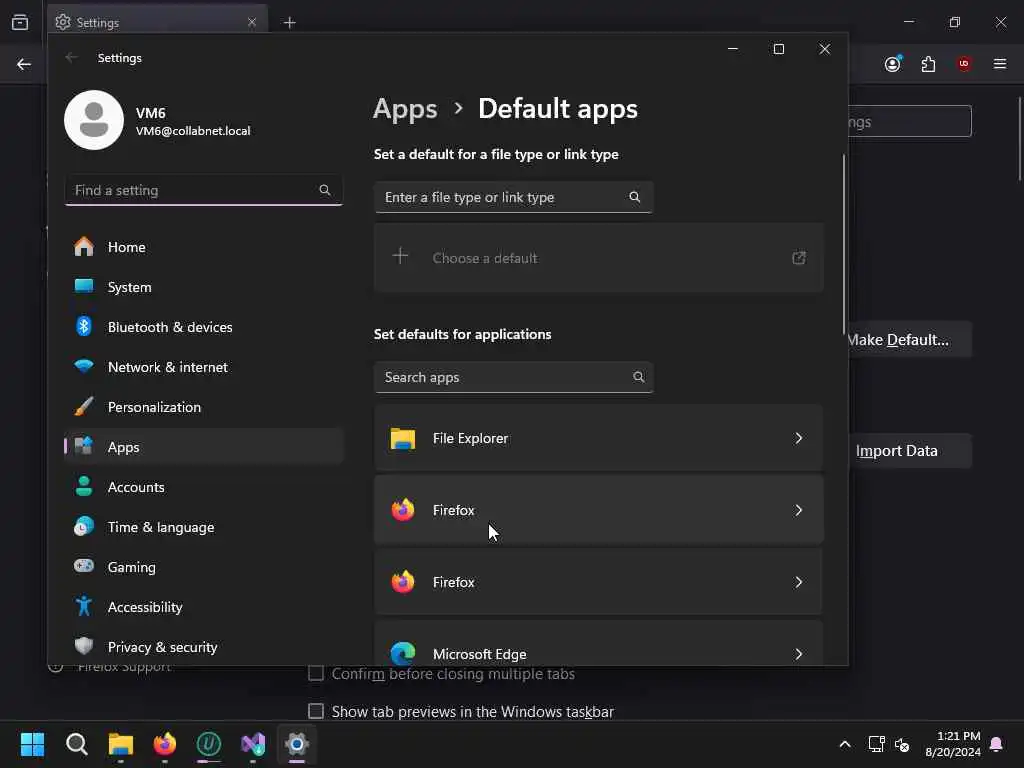
Task: Click the Settings window back arrow
Action: [71, 57]
